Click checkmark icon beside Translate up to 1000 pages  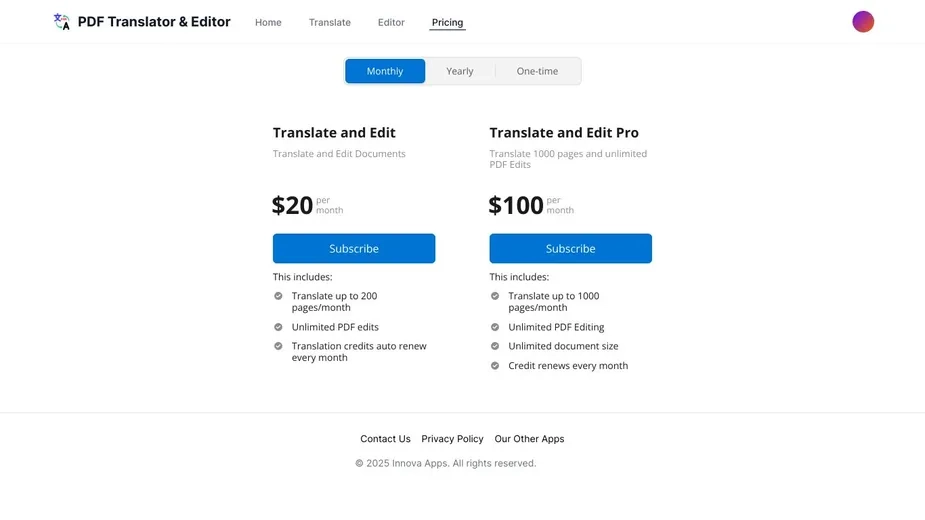(x=494, y=296)
